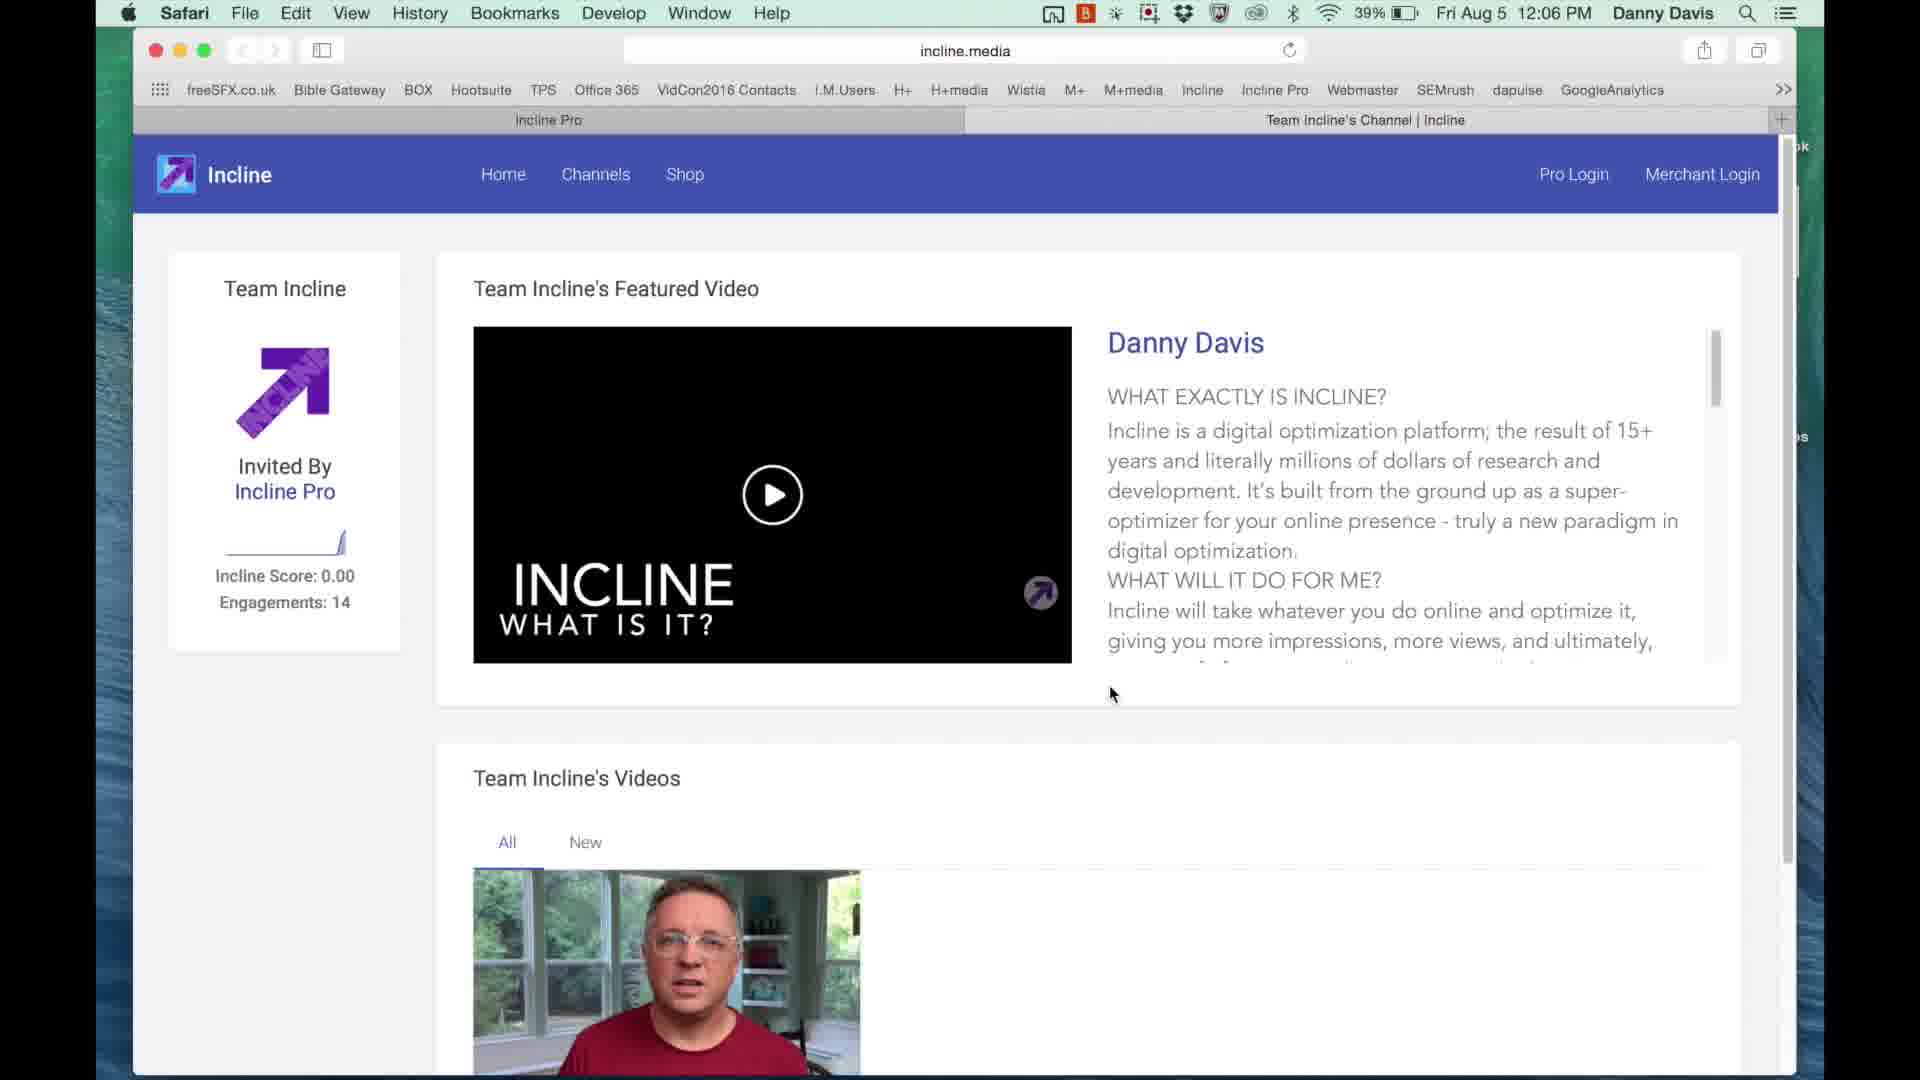Open the File menu
This screenshot has height=1080, width=1920.
pyautogui.click(x=245, y=13)
